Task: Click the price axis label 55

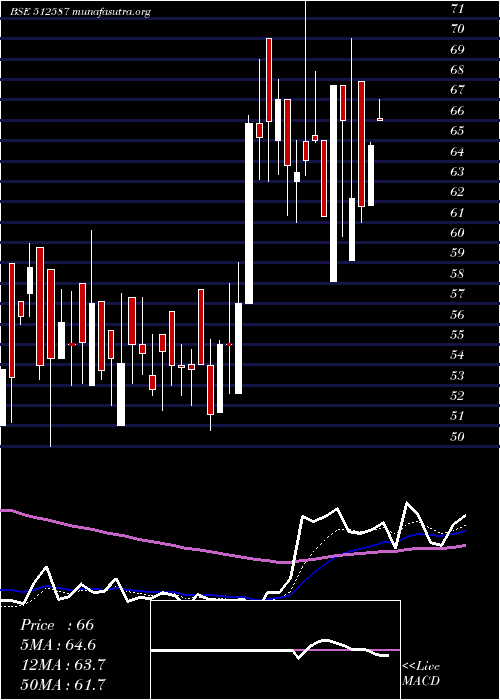Action: pos(458,334)
